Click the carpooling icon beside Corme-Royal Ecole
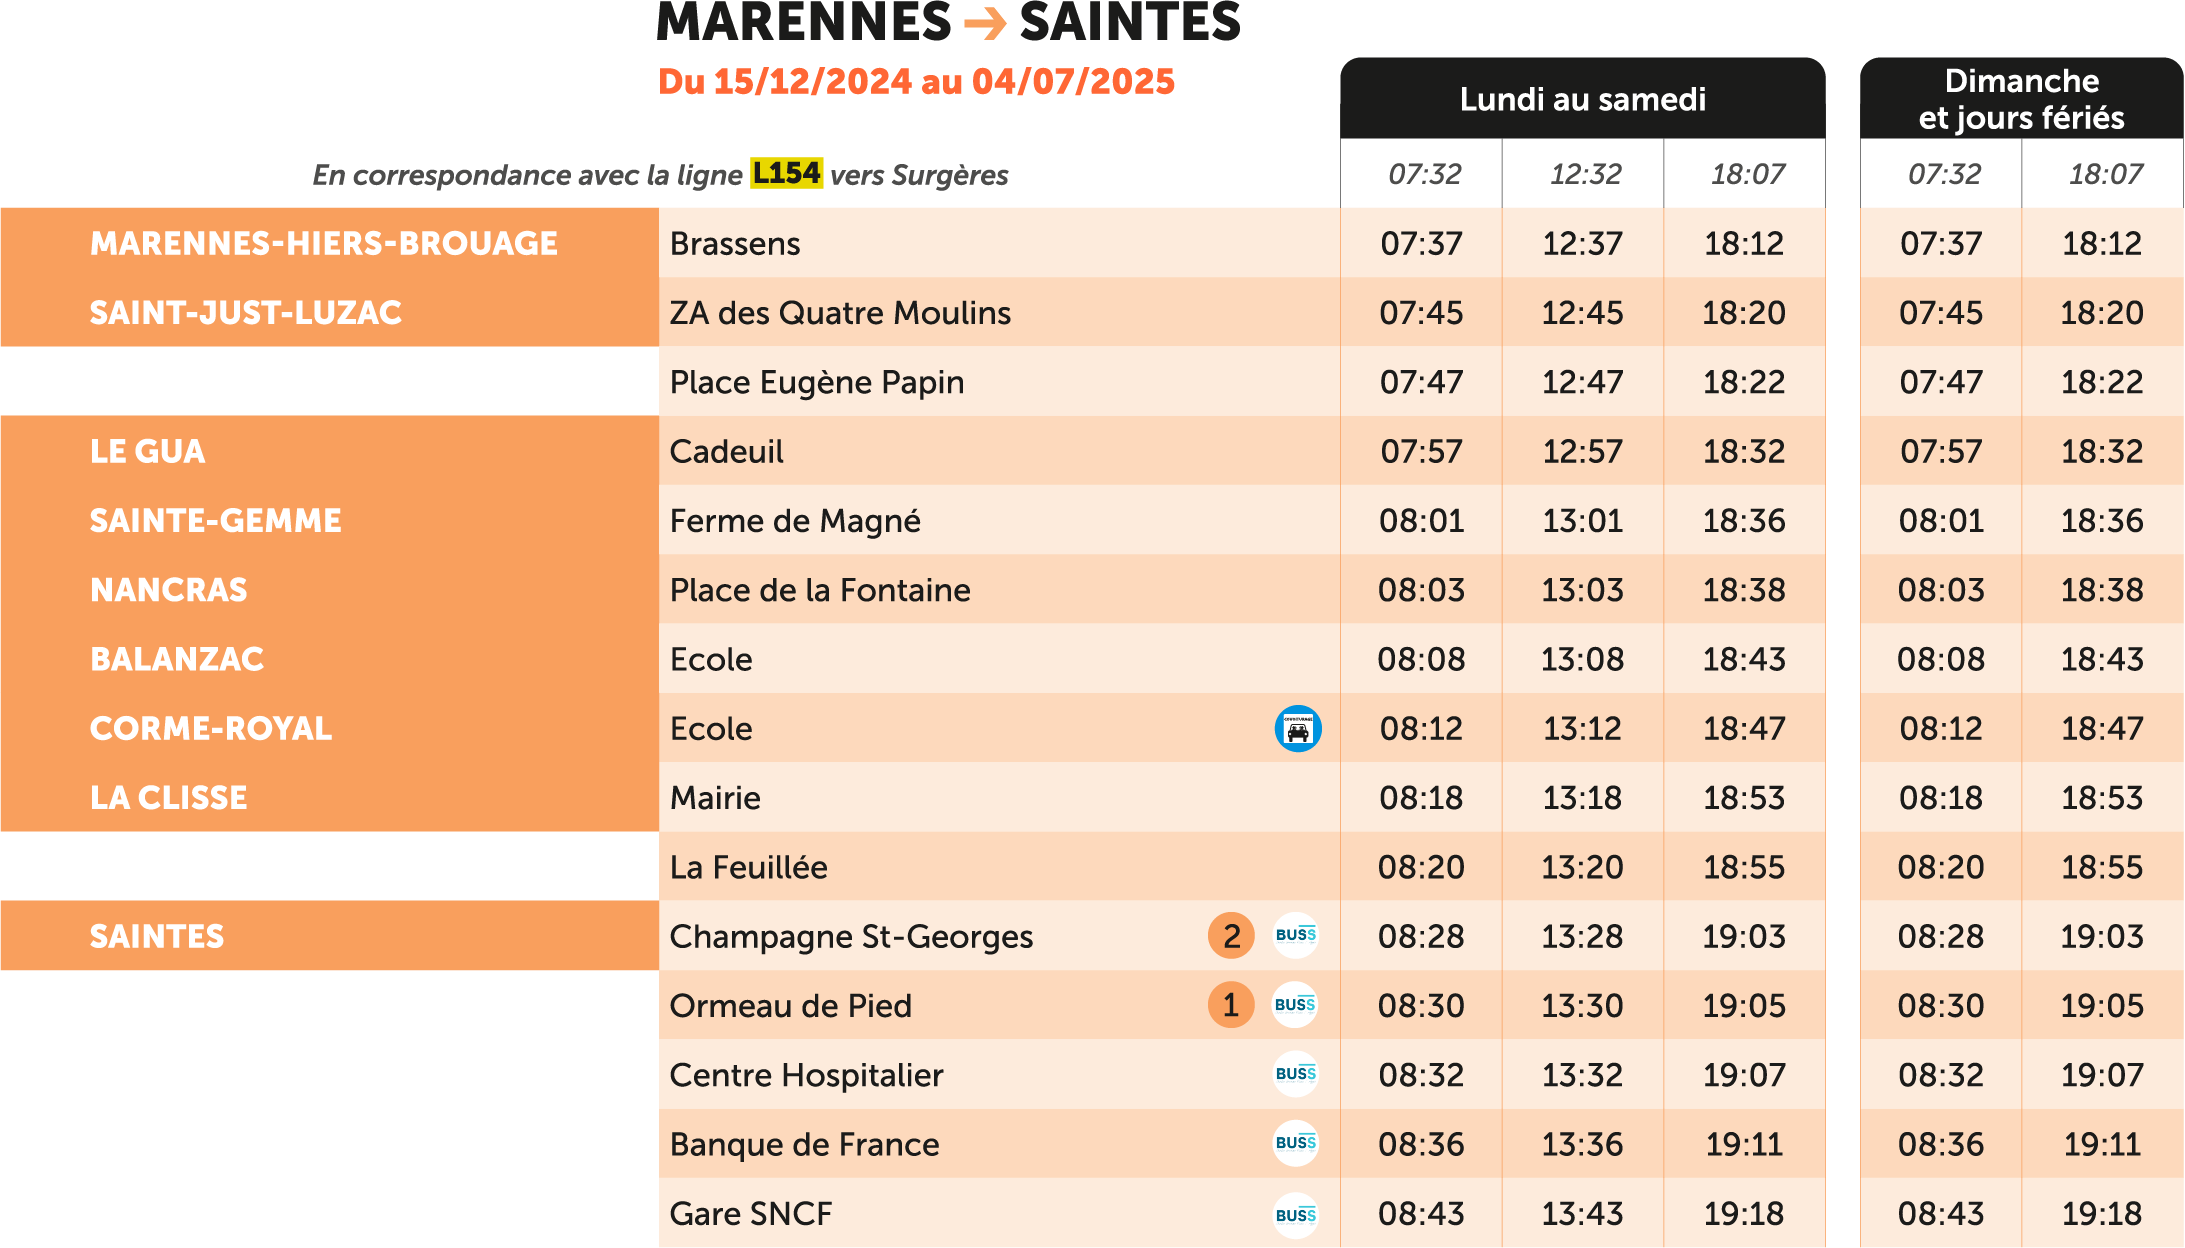The width and height of the screenshot is (2185, 1248). coord(1297,729)
